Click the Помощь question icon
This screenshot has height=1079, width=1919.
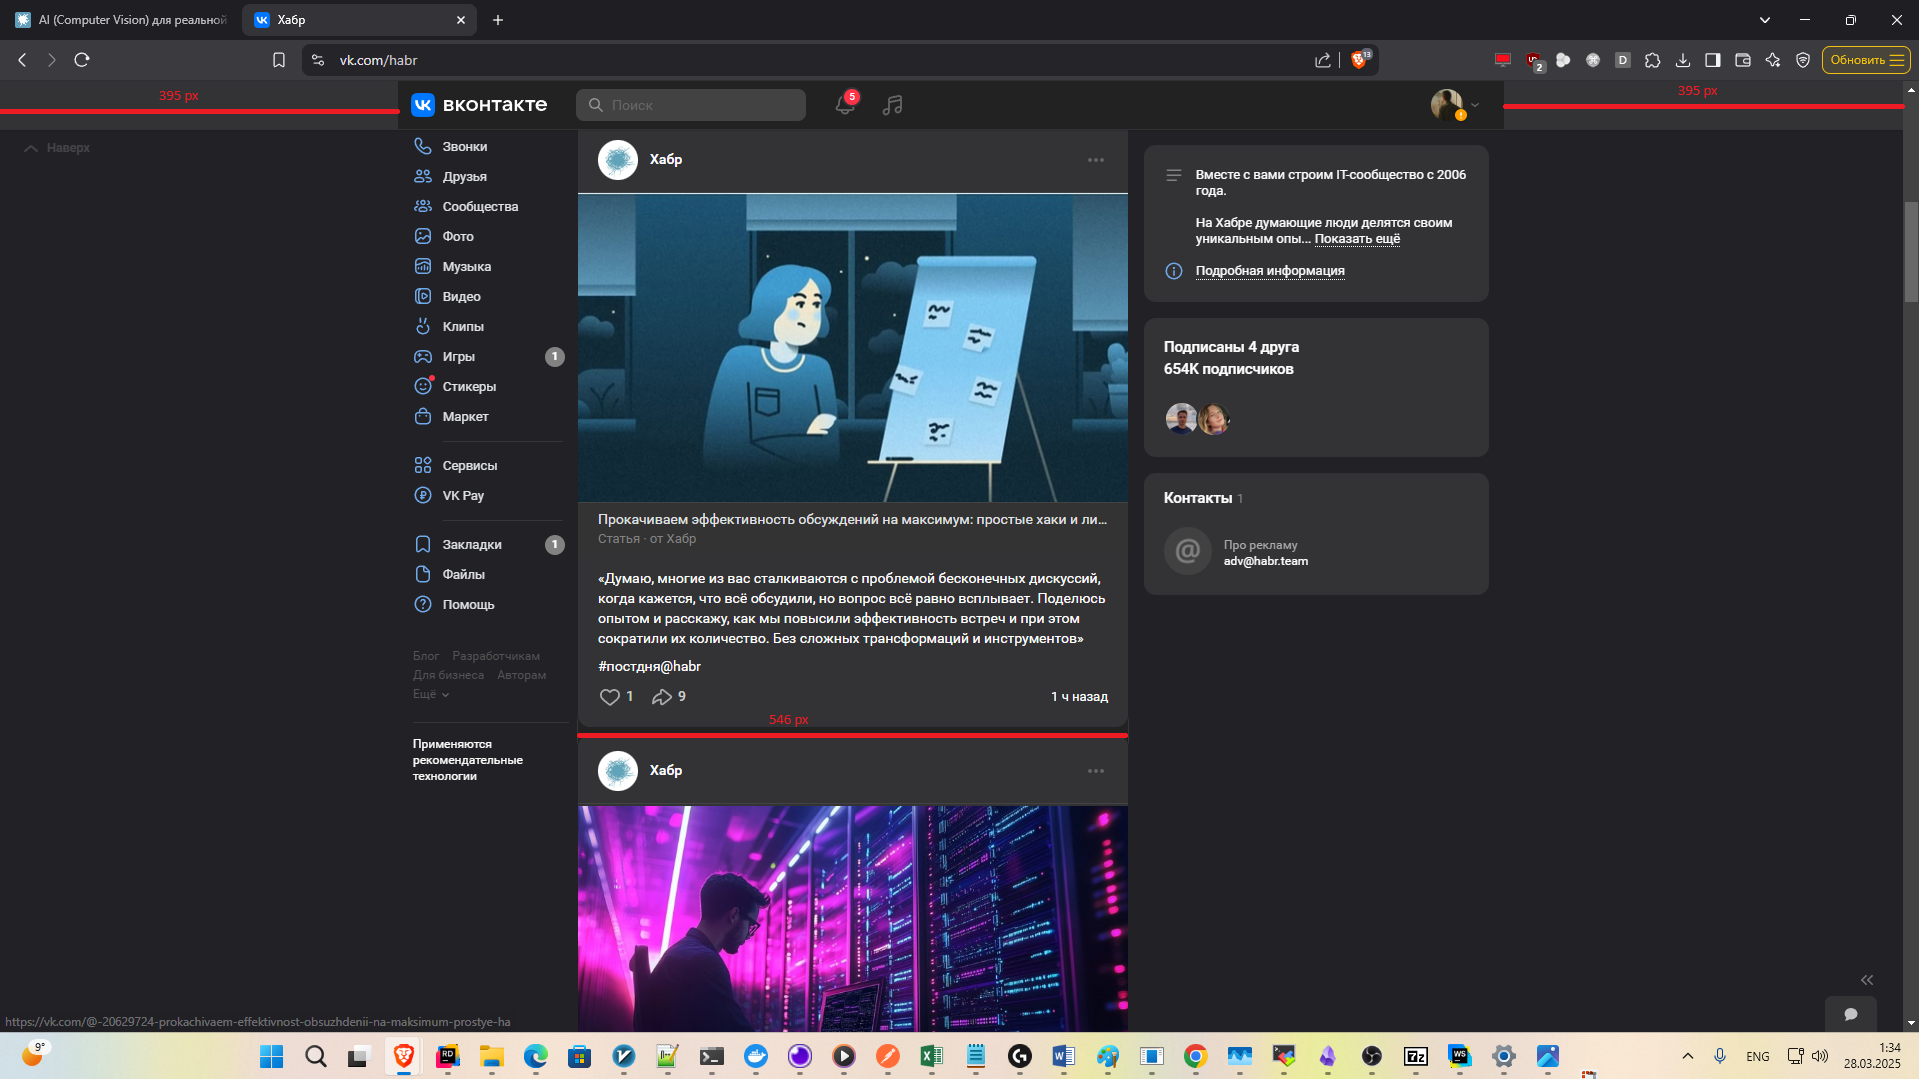click(x=423, y=604)
